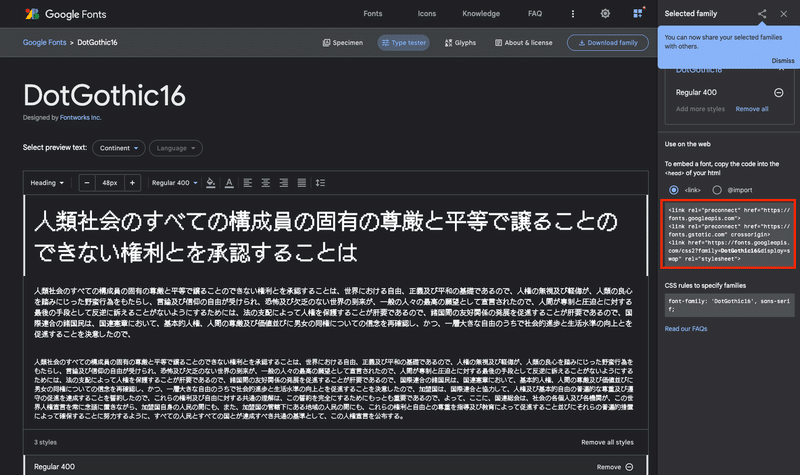This screenshot has width=800, height=475.
Task: Open the Fontworks Inc. designer link
Action: click(81, 117)
